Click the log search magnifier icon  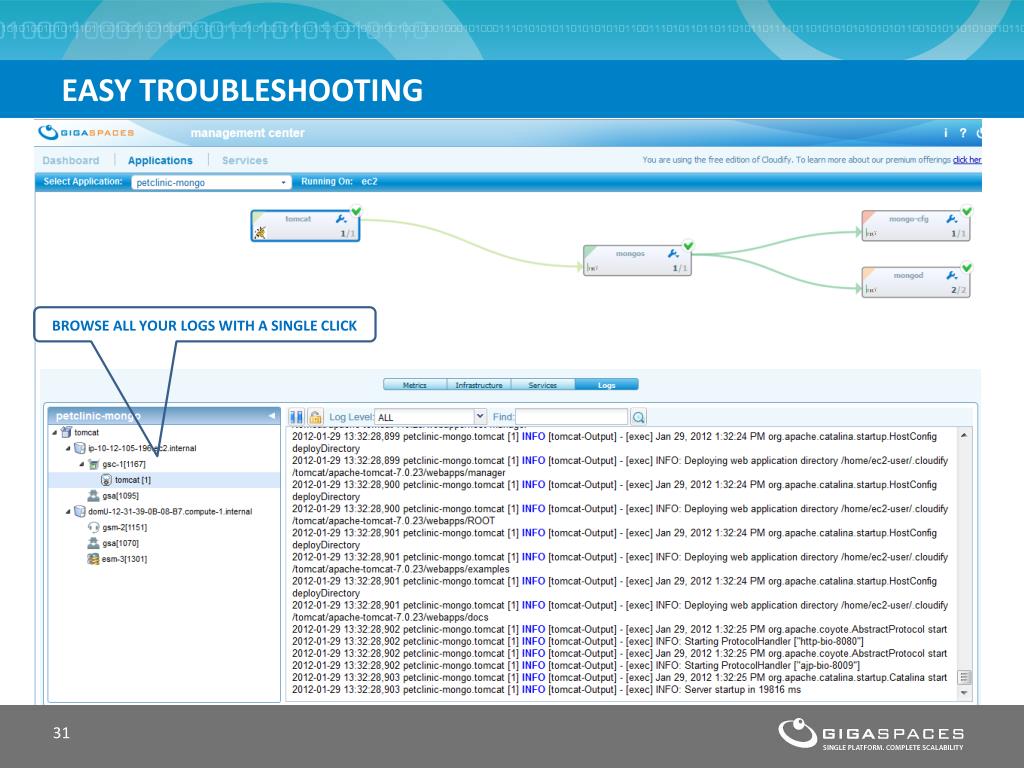tap(639, 417)
